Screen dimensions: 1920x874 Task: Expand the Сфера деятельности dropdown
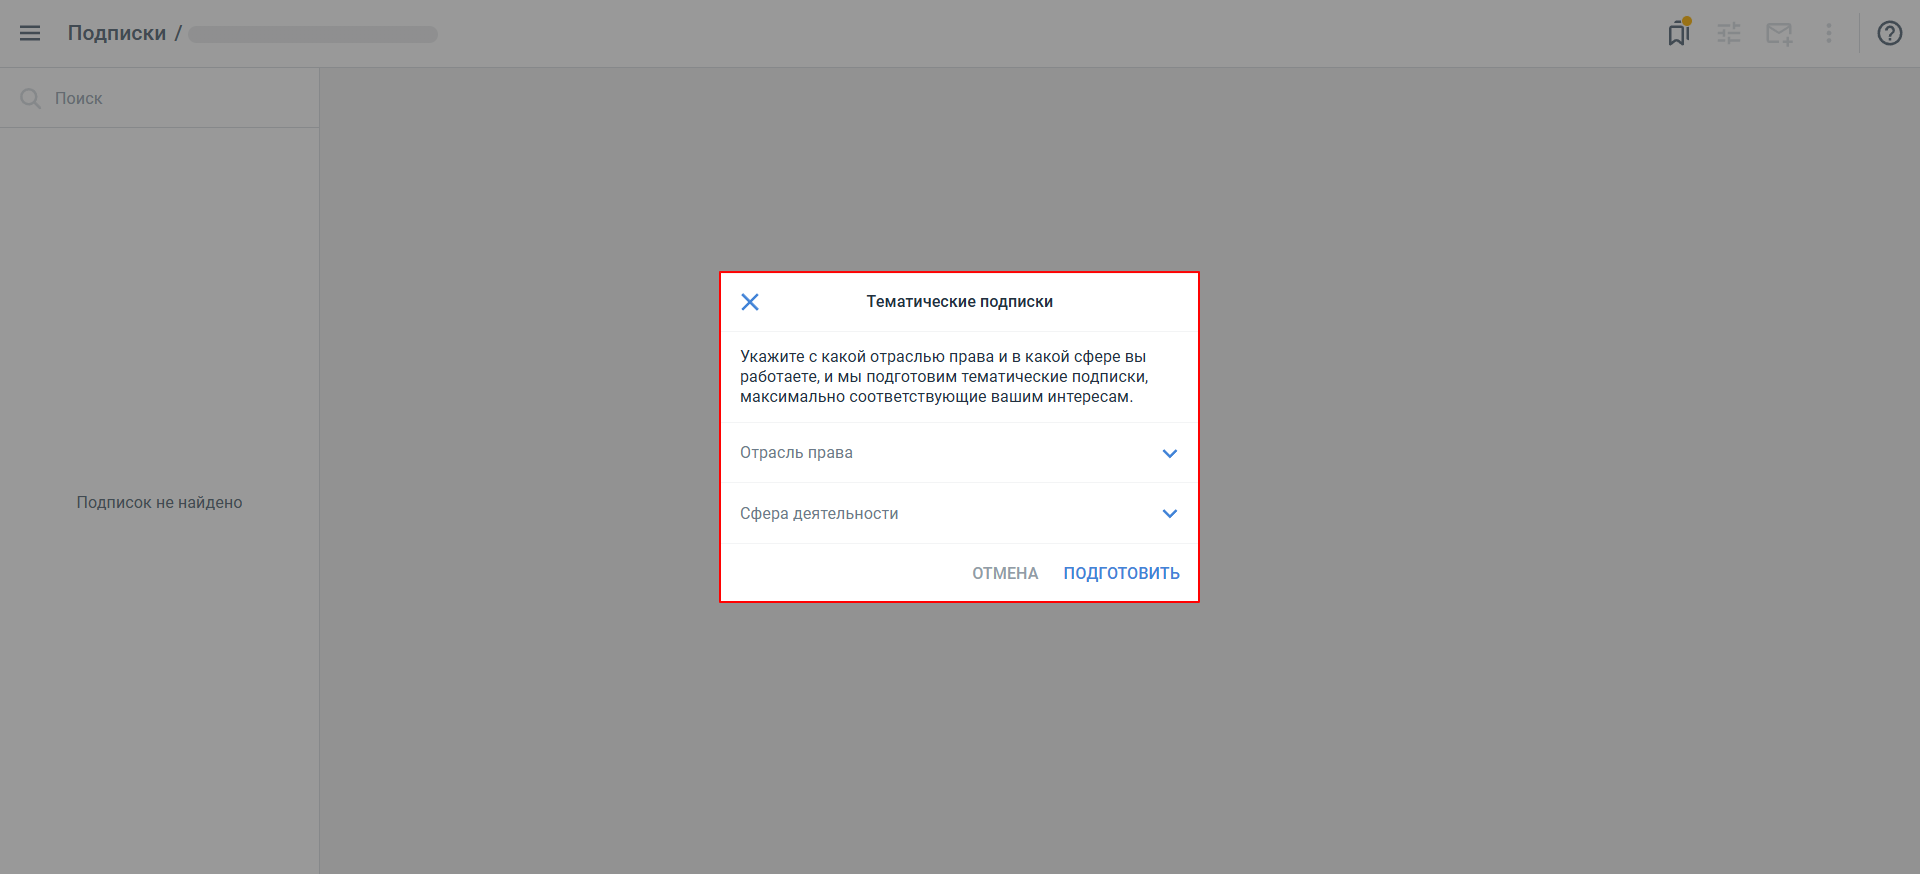tap(959, 514)
